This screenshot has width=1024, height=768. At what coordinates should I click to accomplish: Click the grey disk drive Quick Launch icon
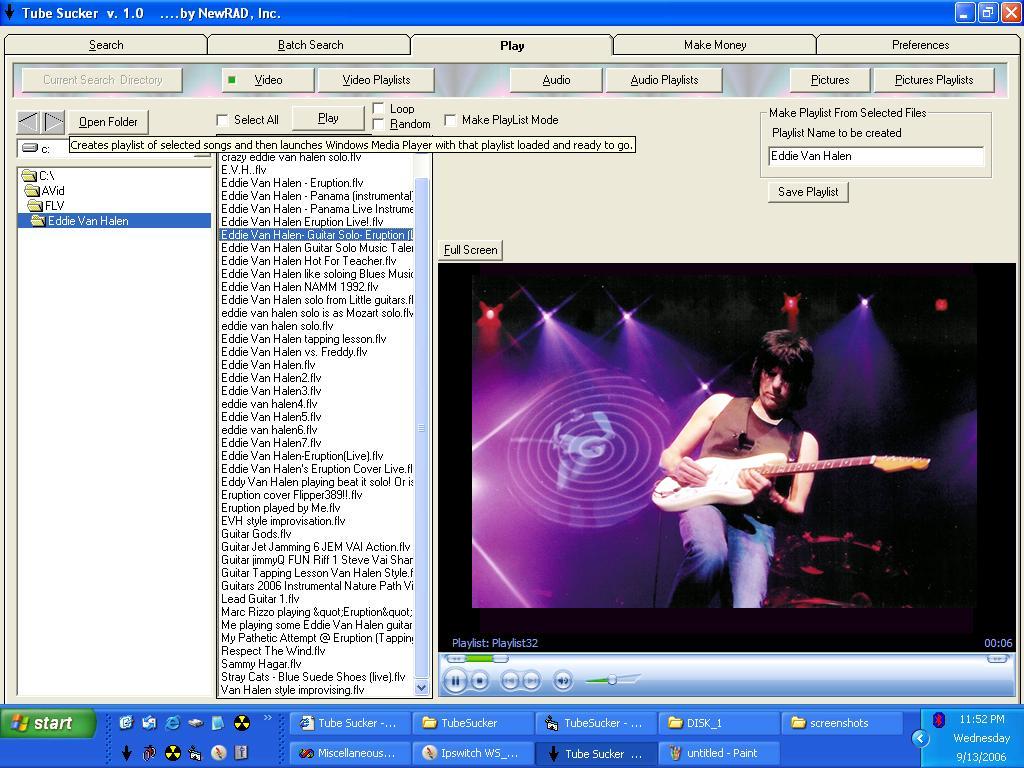(196, 722)
